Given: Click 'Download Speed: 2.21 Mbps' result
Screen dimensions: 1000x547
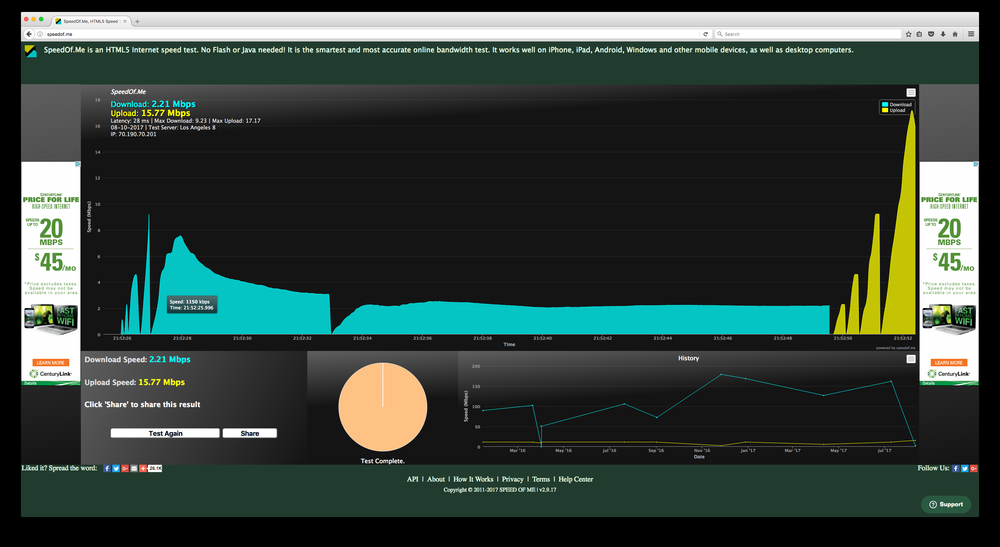Looking at the screenshot, I should [137, 360].
